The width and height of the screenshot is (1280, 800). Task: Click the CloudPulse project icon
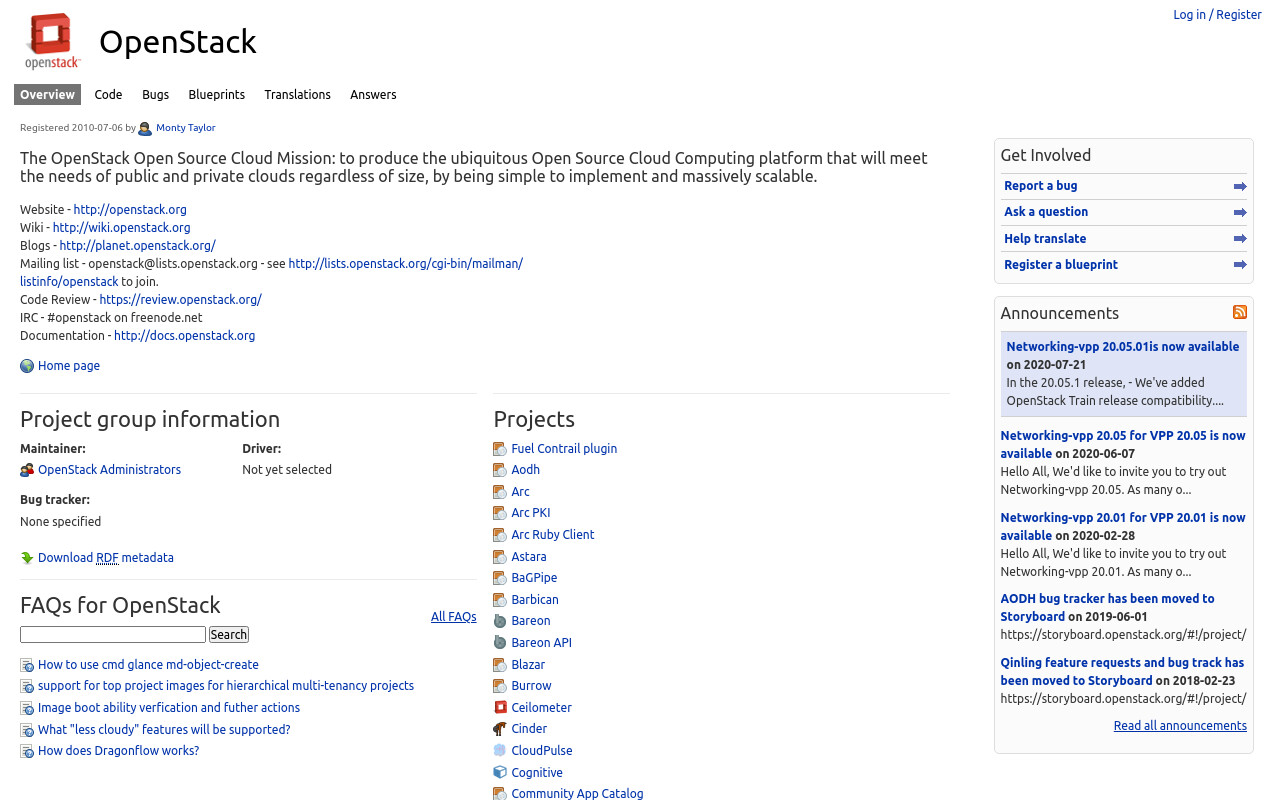click(x=500, y=751)
